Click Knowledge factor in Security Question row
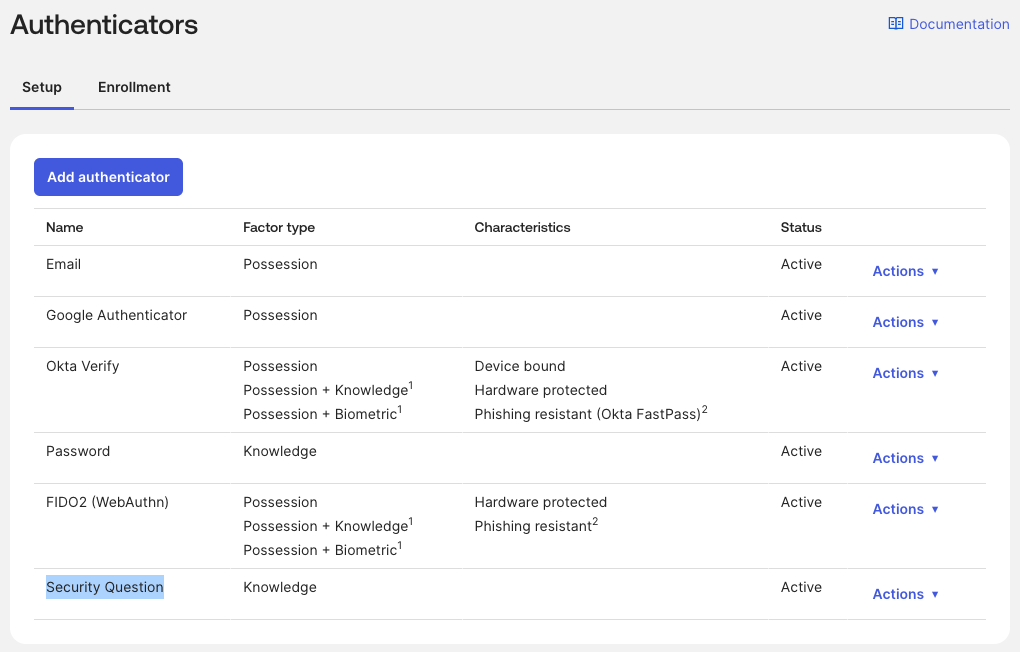Viewport: 1020px width, 652px height. 280,588
